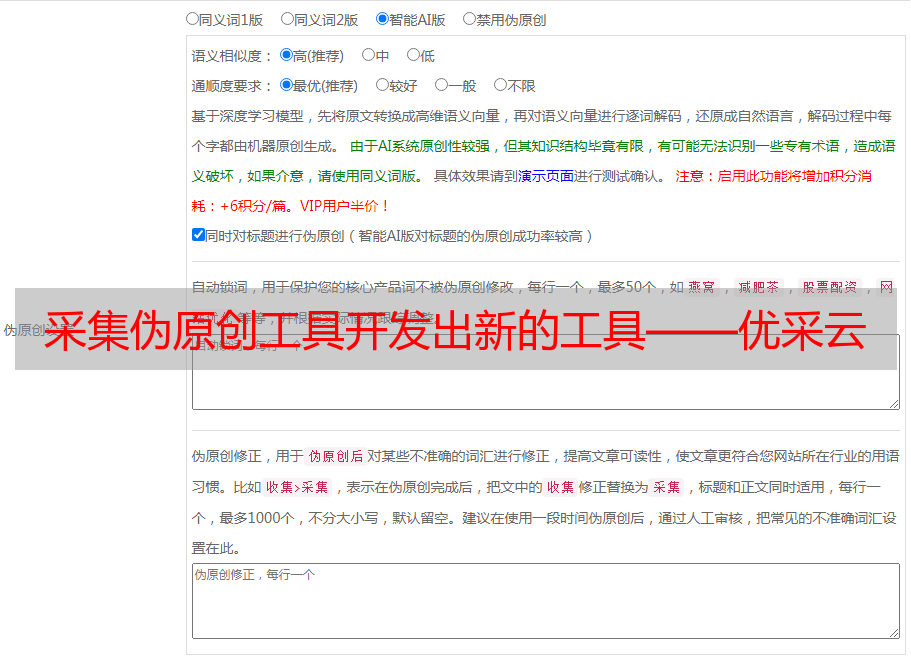Set 语义相似度 to 高(推荐)

[x=286, y=55]
